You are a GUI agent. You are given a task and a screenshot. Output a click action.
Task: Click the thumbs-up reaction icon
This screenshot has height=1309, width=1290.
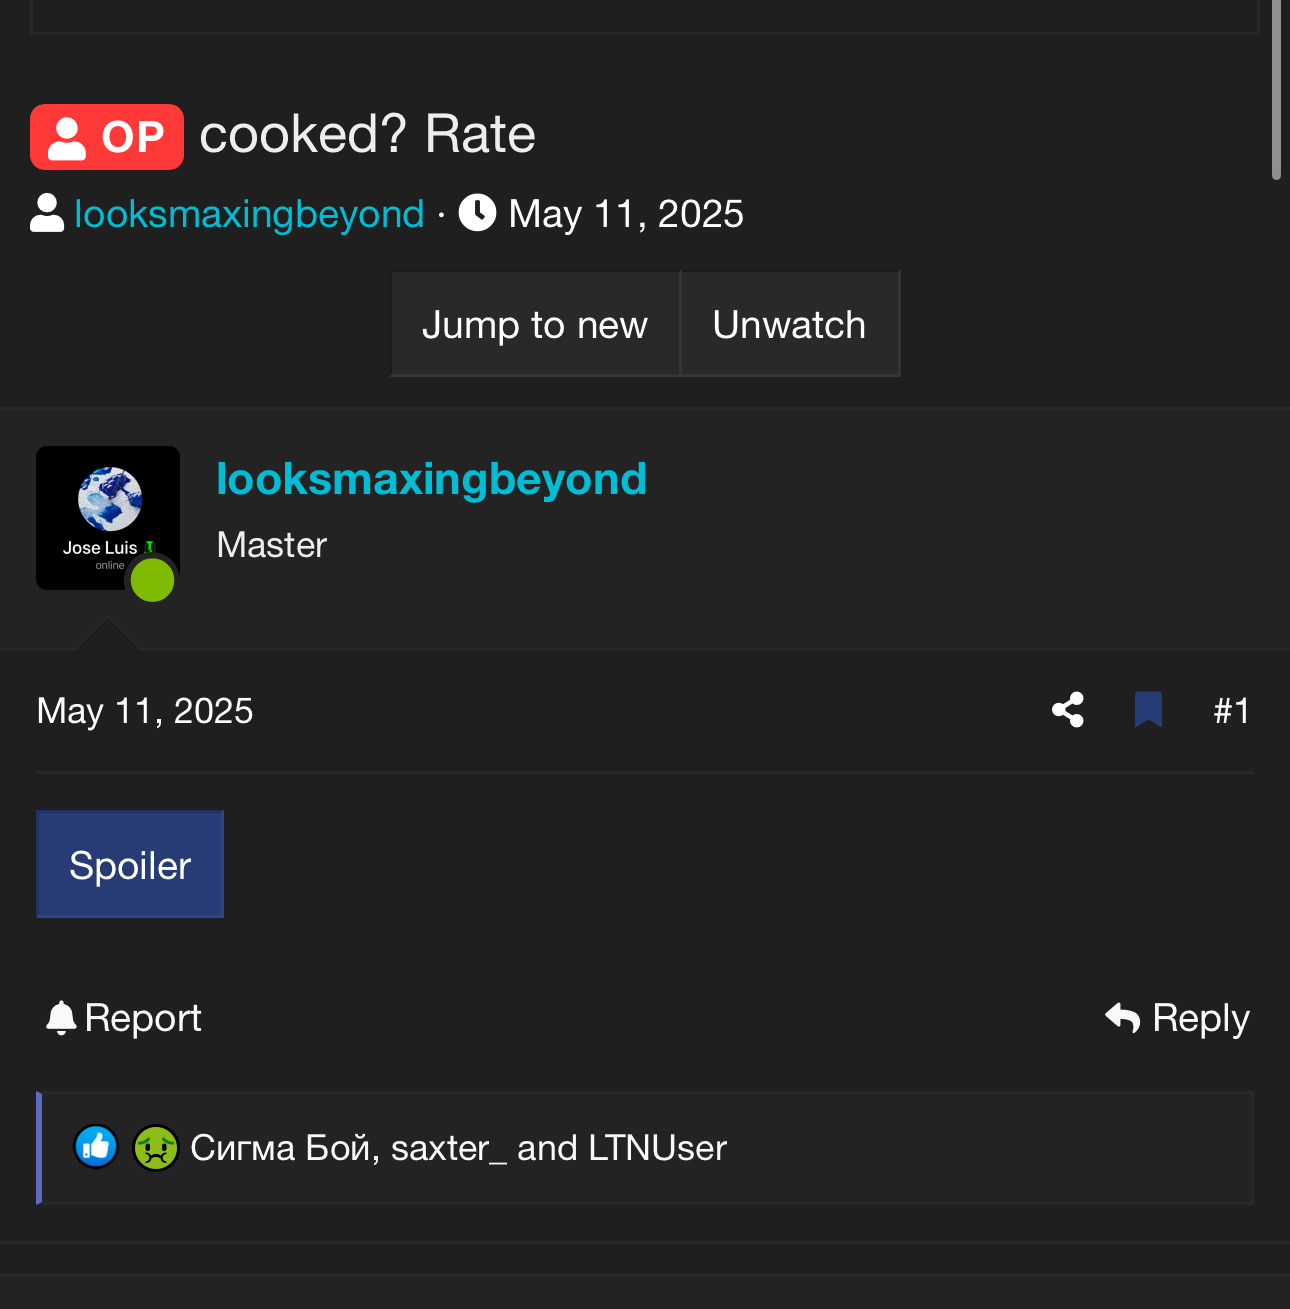[96, 1147]
